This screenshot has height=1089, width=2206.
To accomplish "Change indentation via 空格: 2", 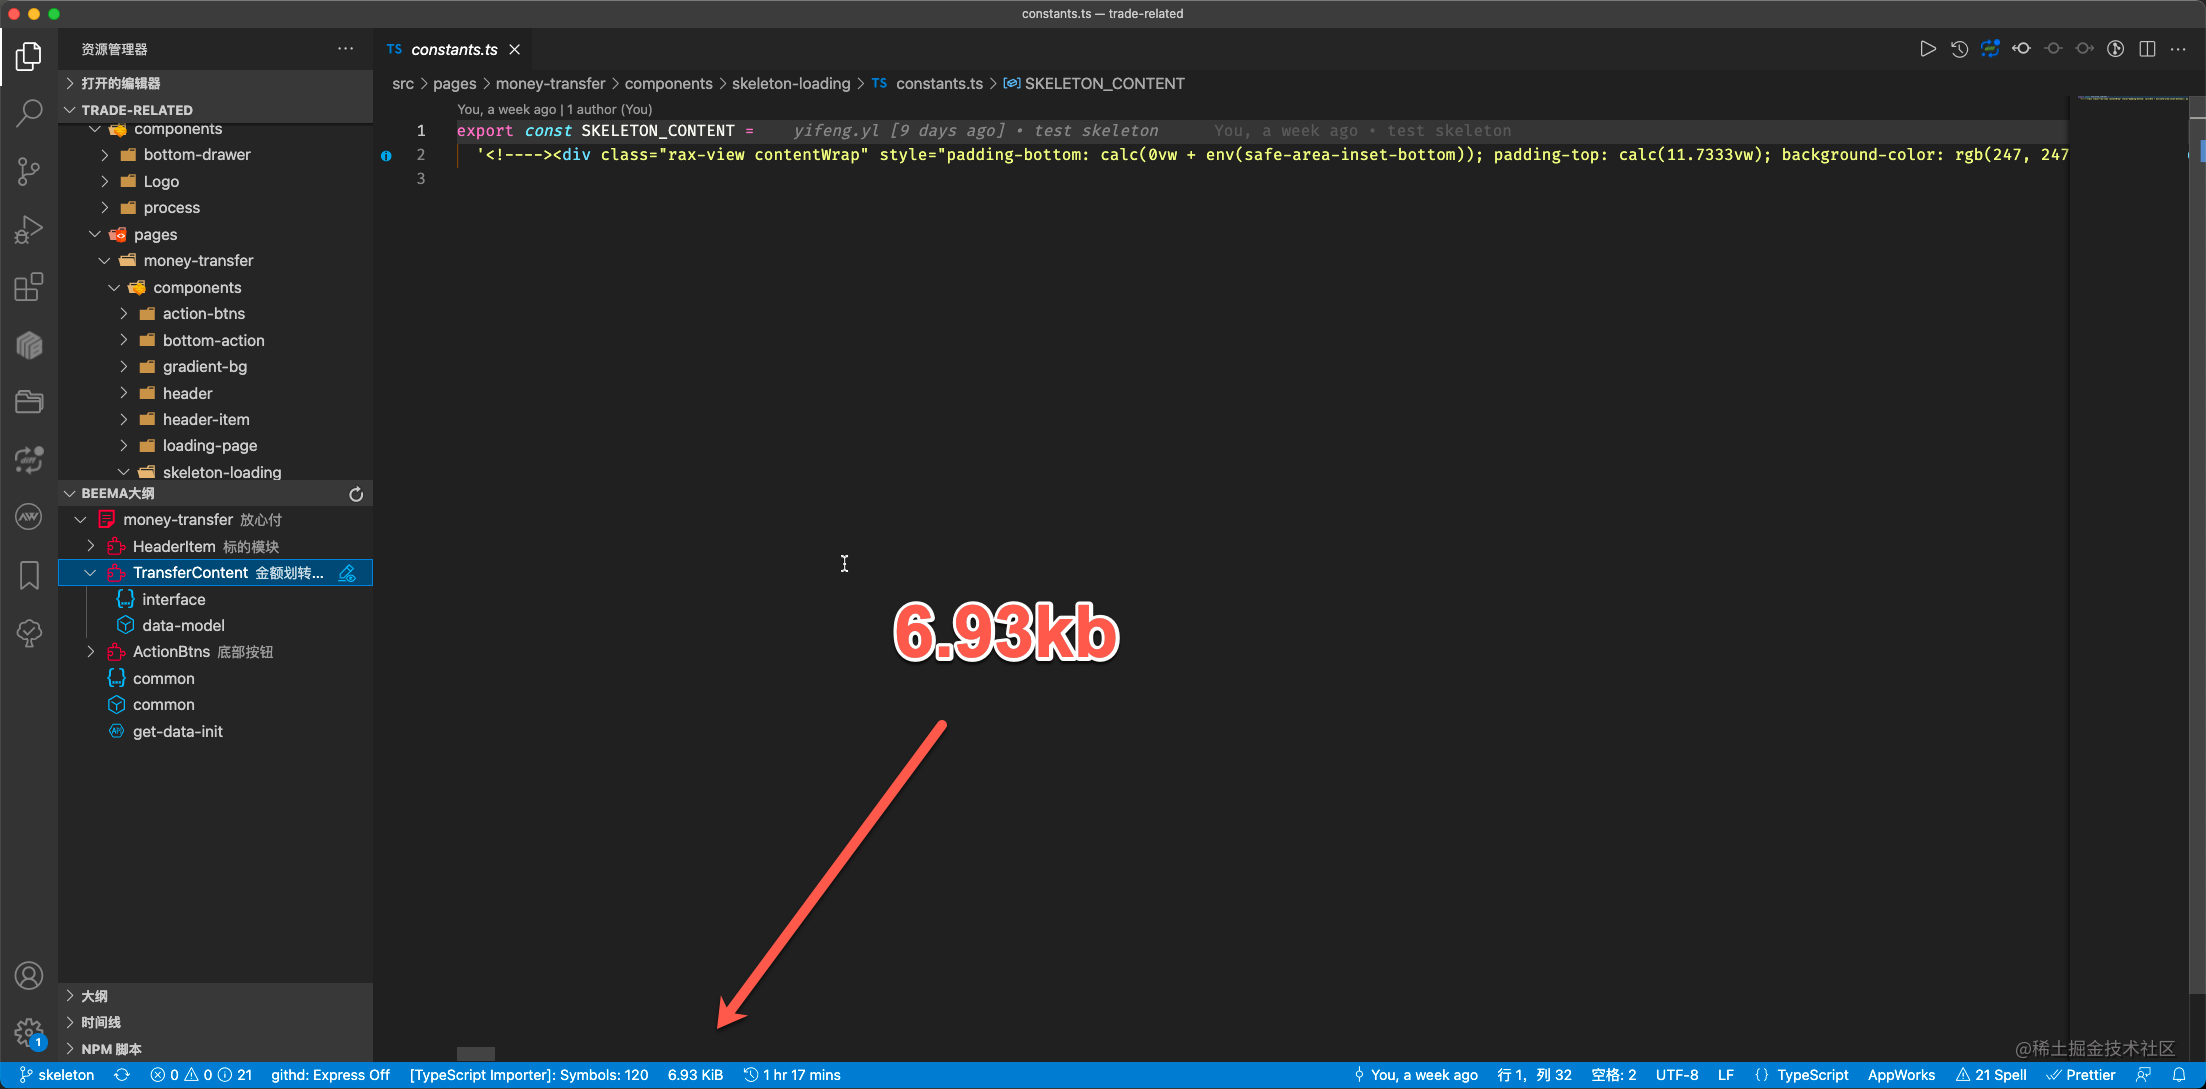I will click(1614, 1075).
